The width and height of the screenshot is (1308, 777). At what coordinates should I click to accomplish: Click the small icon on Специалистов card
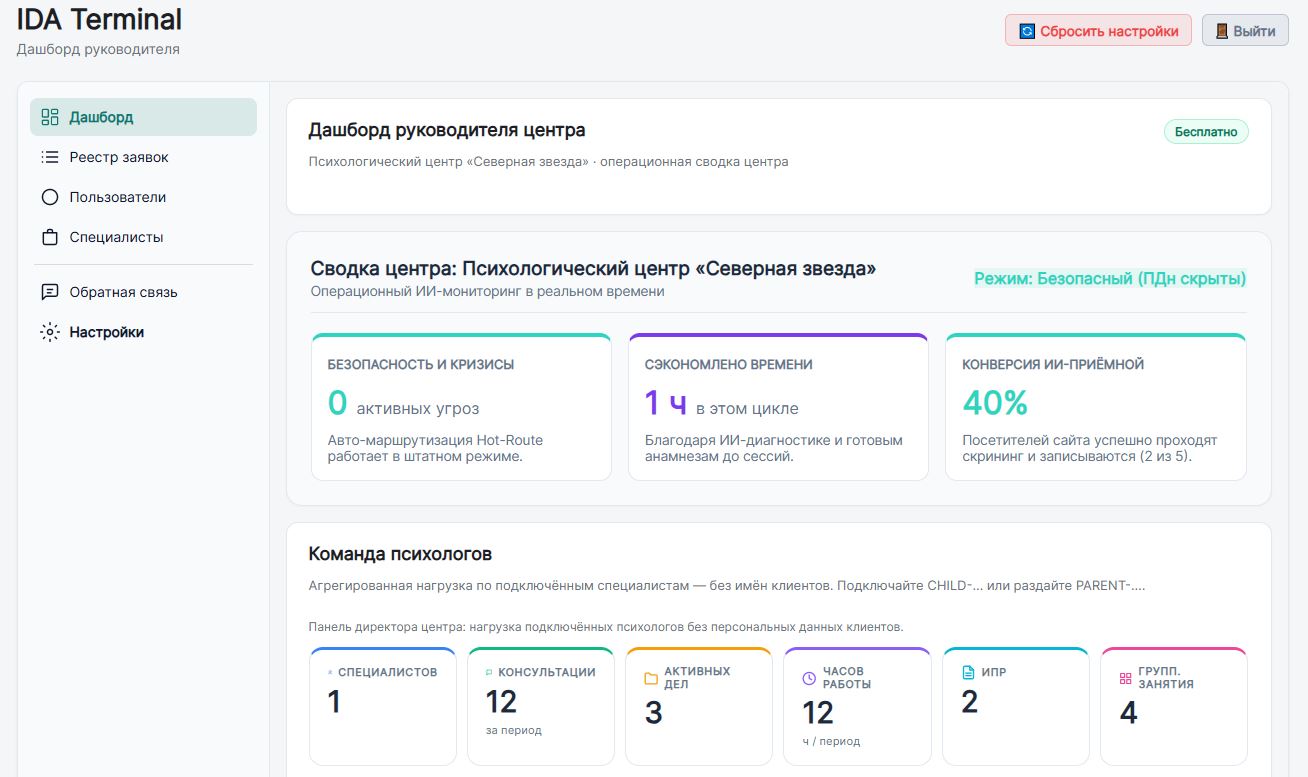pyautogui.click(x=330, y=672)
